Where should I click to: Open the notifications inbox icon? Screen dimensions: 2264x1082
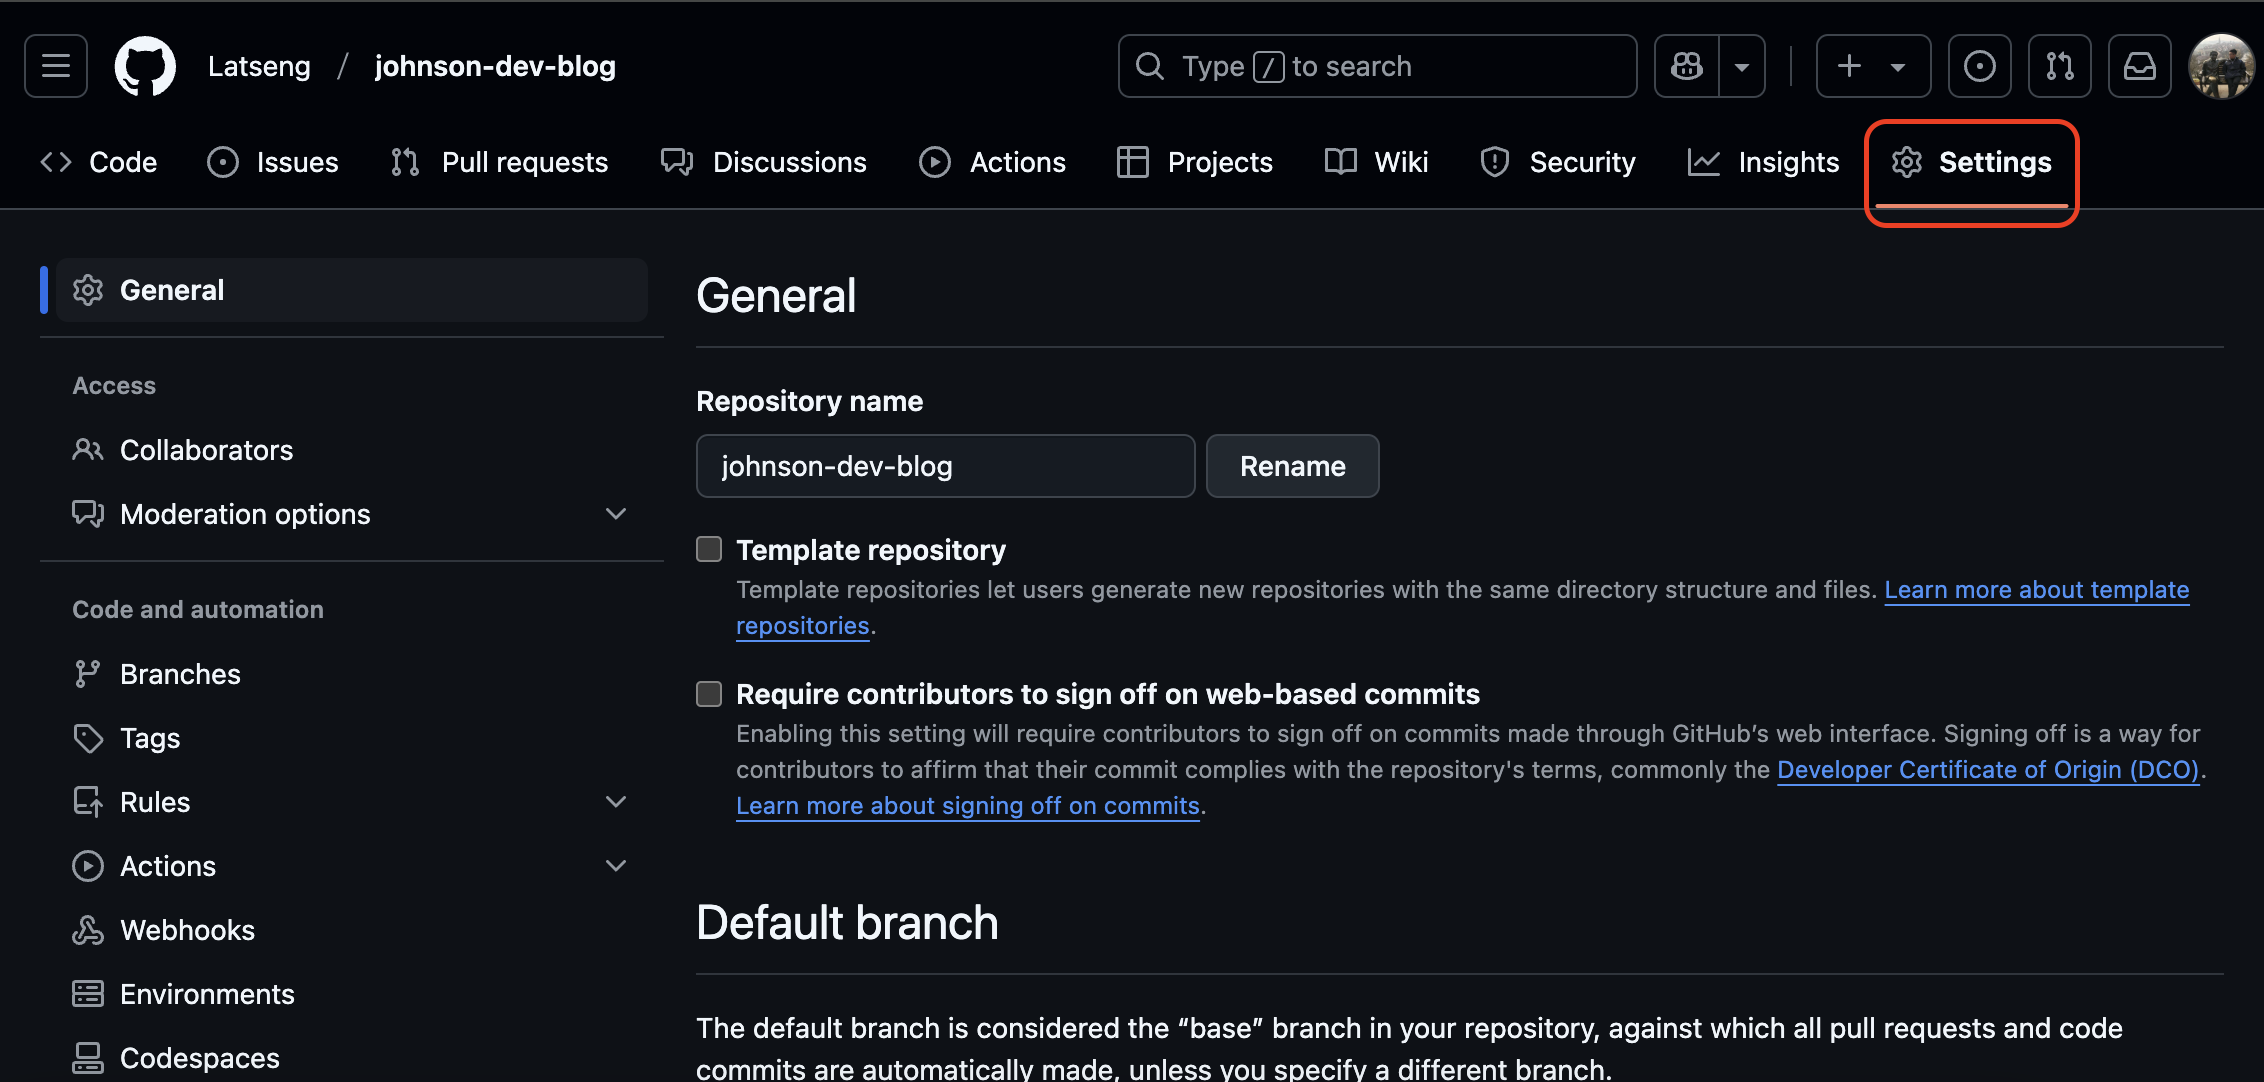point(2140,66)
